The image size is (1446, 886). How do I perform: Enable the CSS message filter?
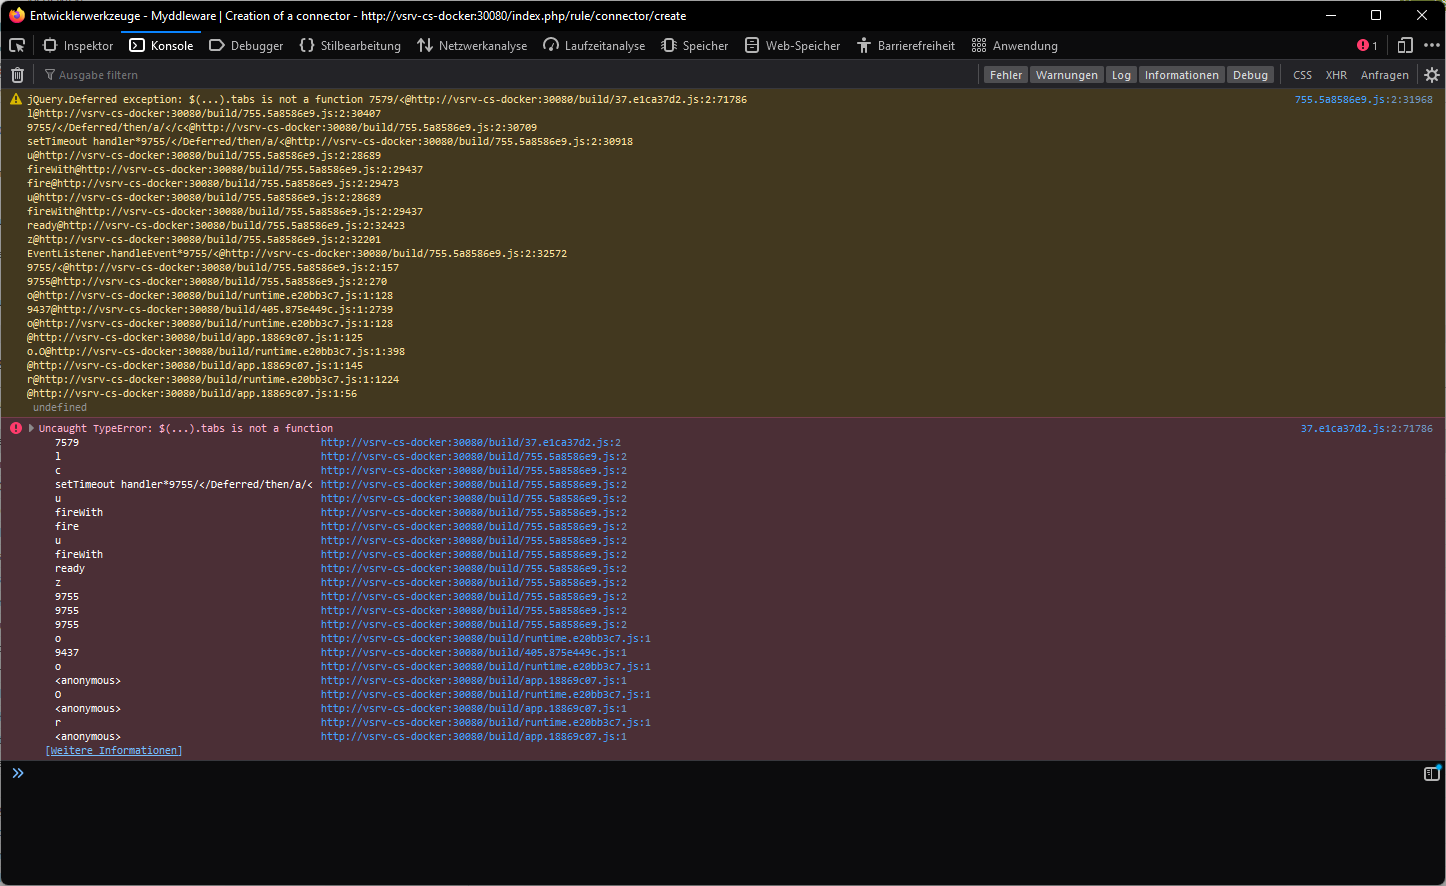click(1302, 74)
